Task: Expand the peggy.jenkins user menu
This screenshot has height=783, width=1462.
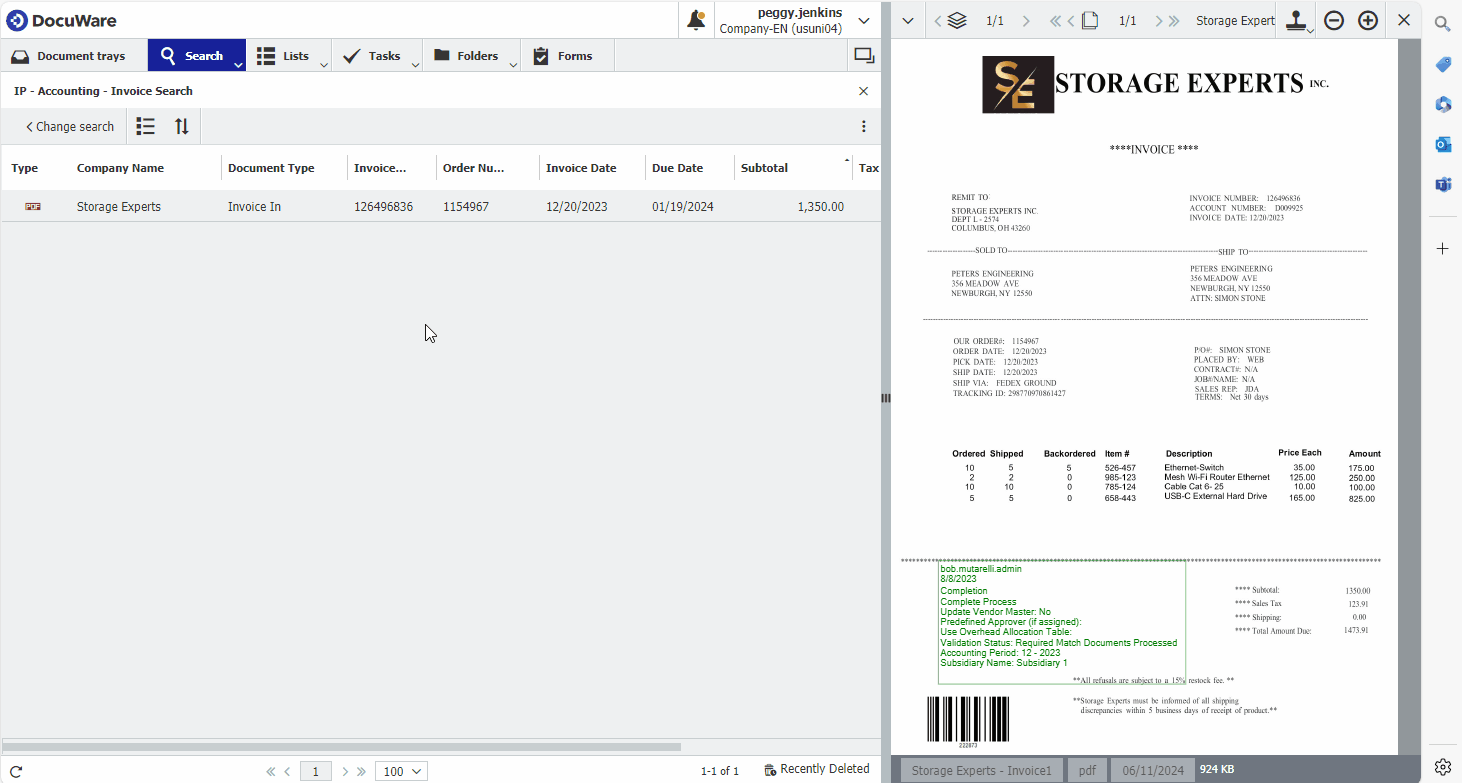Action: pos(864,20)
